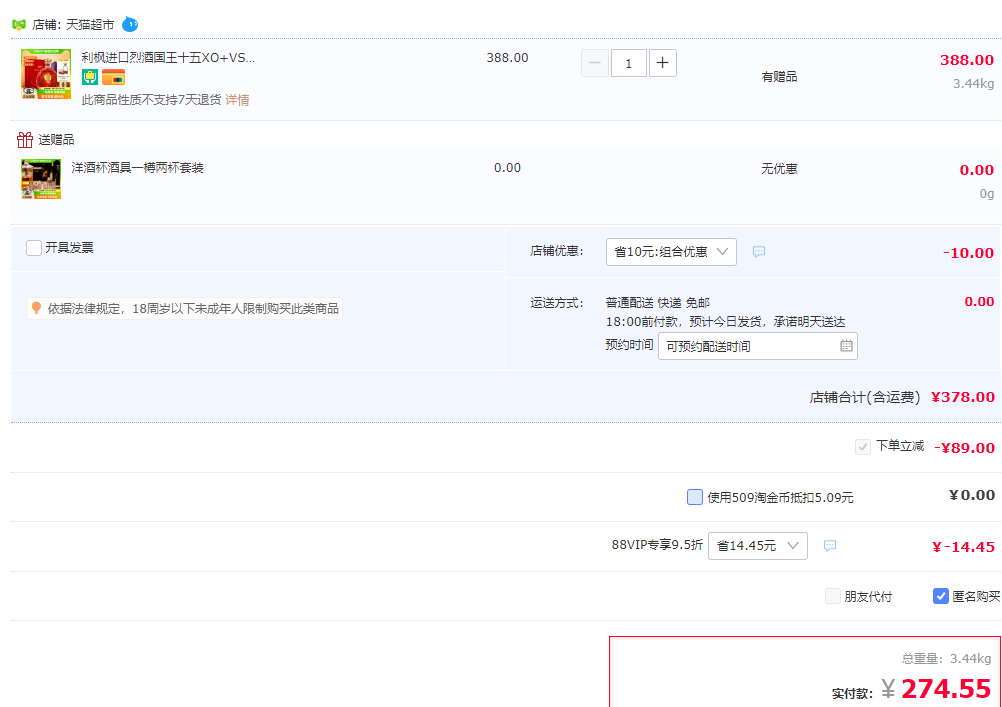Click the Tmall cat icon beside 店铺
This screenshot has height=707, width=1002.
point(19,25)
